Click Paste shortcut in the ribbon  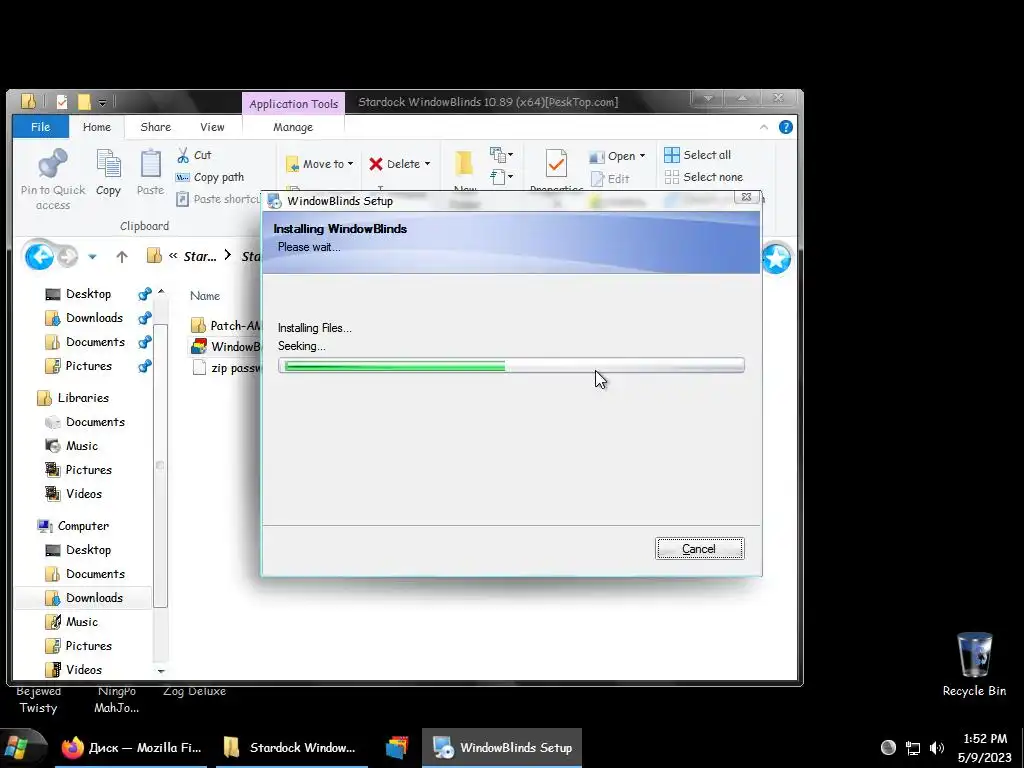point(218,199)
